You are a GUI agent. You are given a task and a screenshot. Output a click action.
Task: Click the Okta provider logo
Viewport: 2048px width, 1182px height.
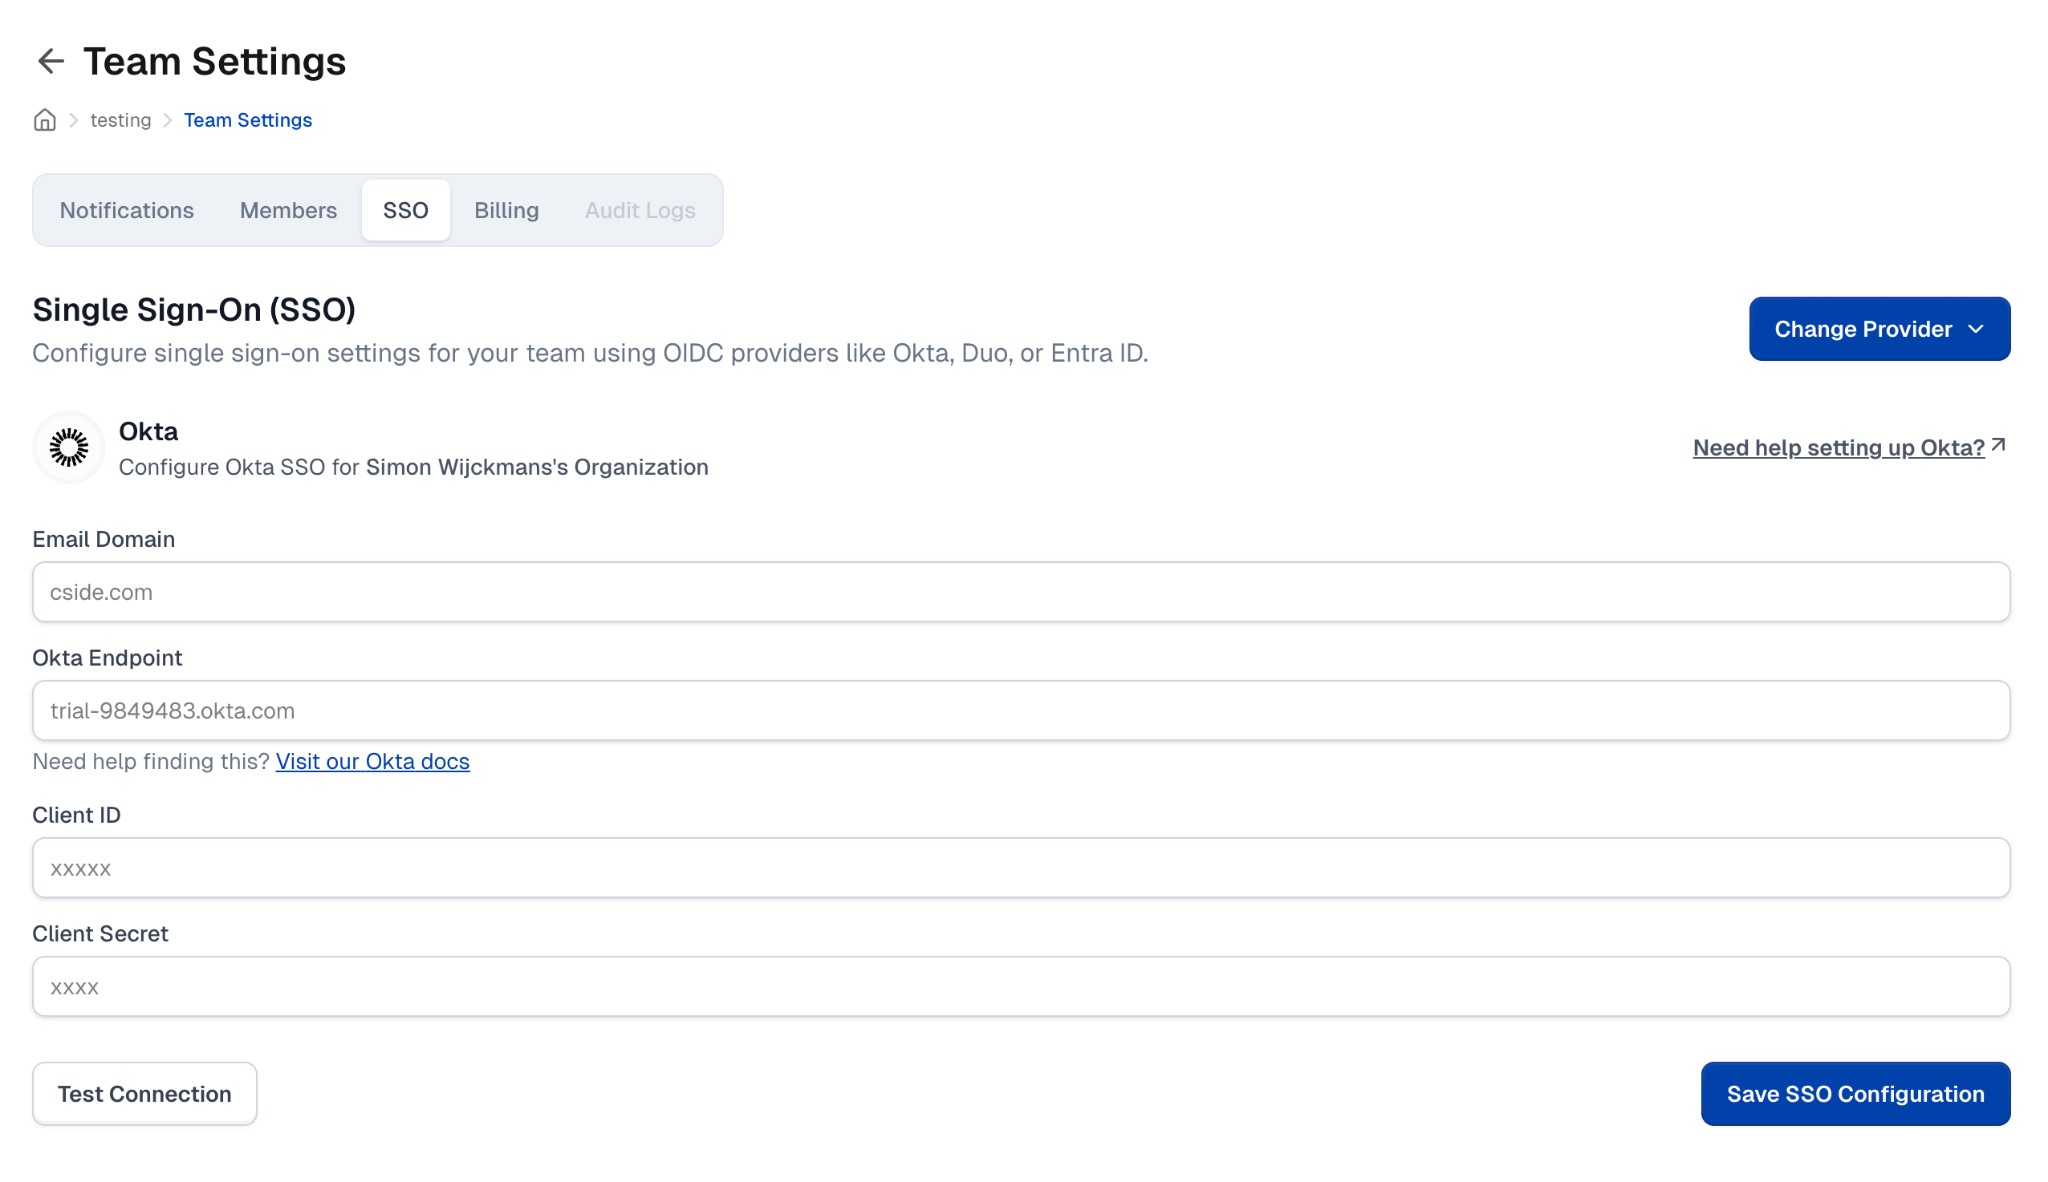pyautogui.click(x=68, y=447)
